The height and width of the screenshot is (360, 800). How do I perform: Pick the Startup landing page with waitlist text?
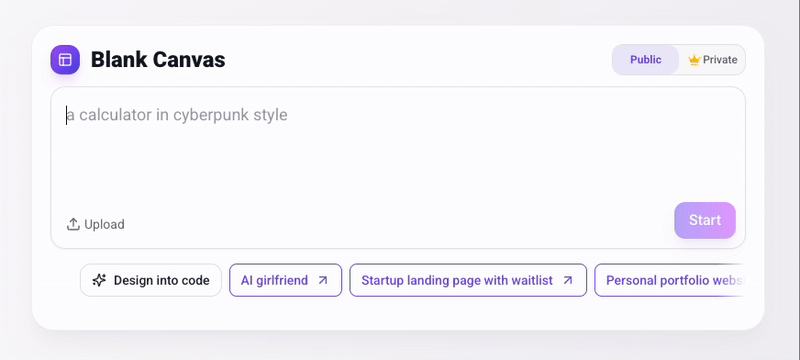(x=457, y=280)
